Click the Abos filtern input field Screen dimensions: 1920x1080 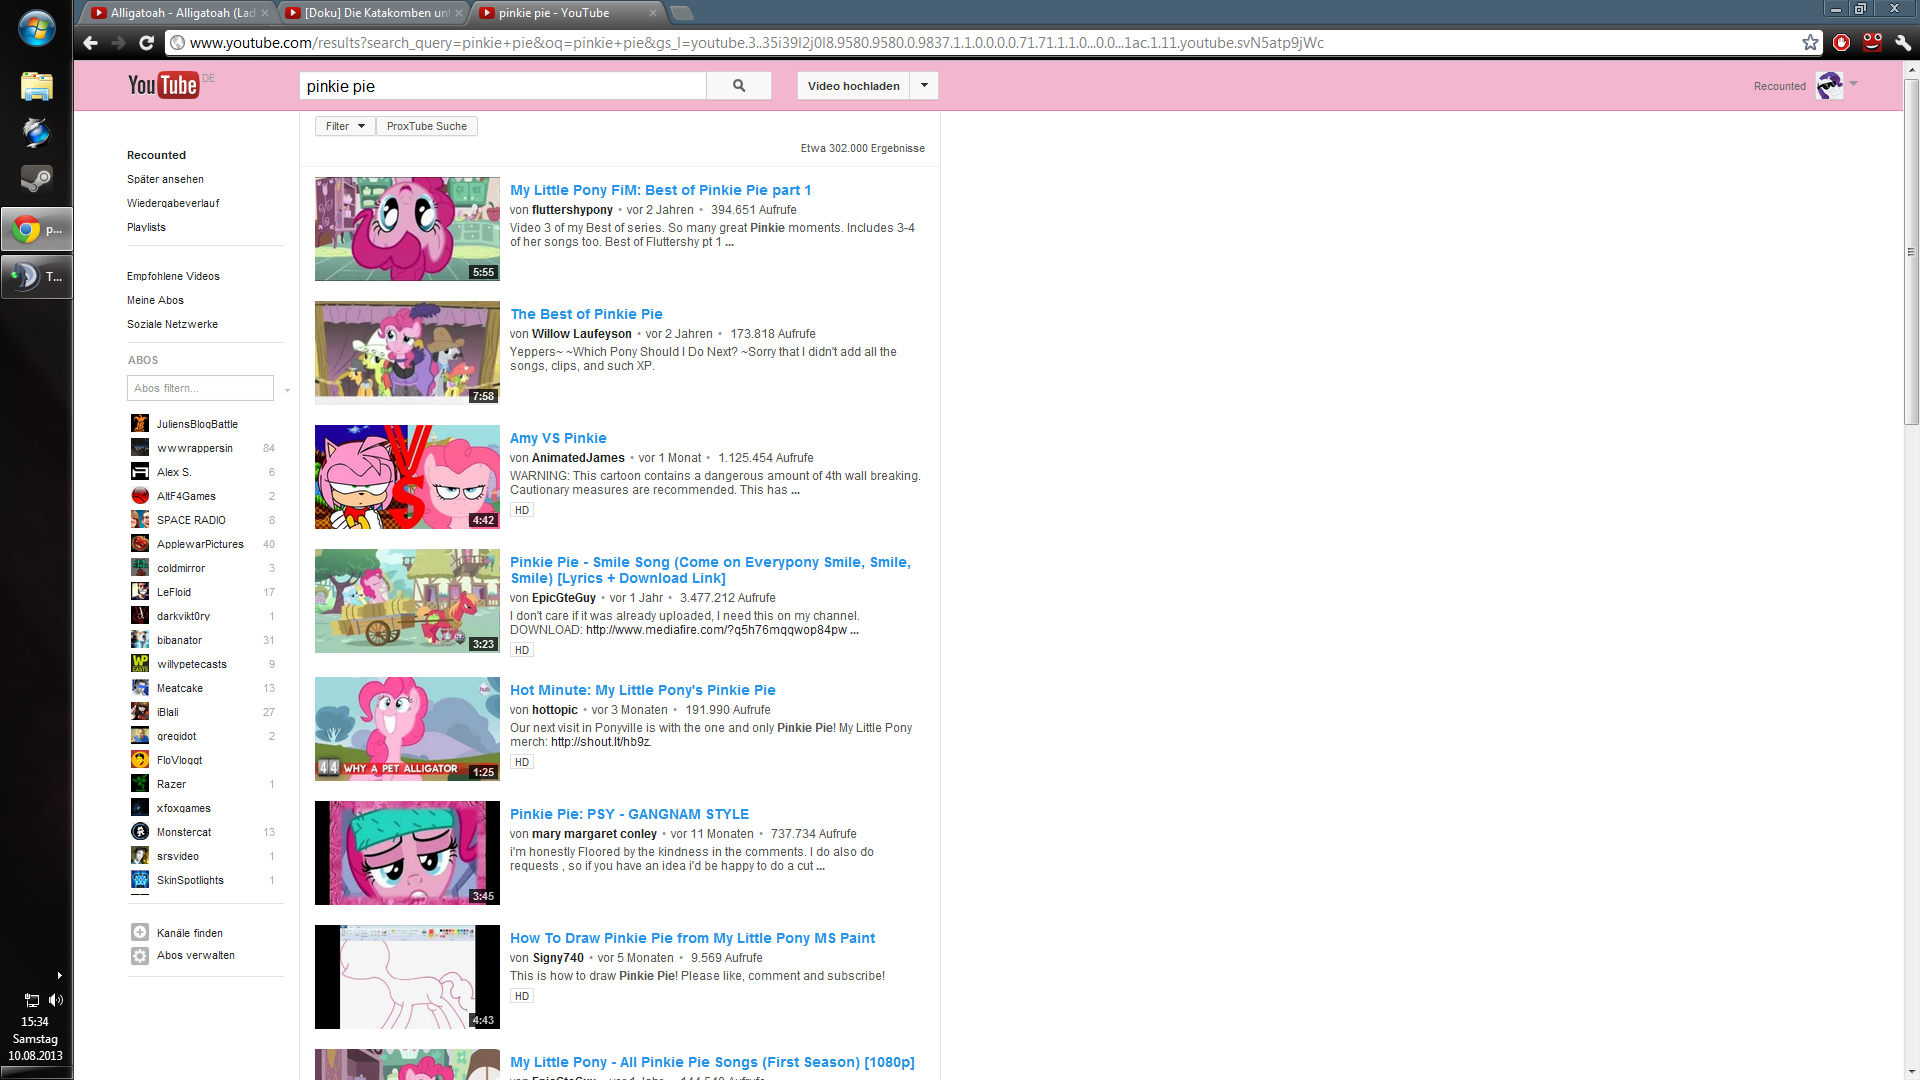[x=200, y=388]
